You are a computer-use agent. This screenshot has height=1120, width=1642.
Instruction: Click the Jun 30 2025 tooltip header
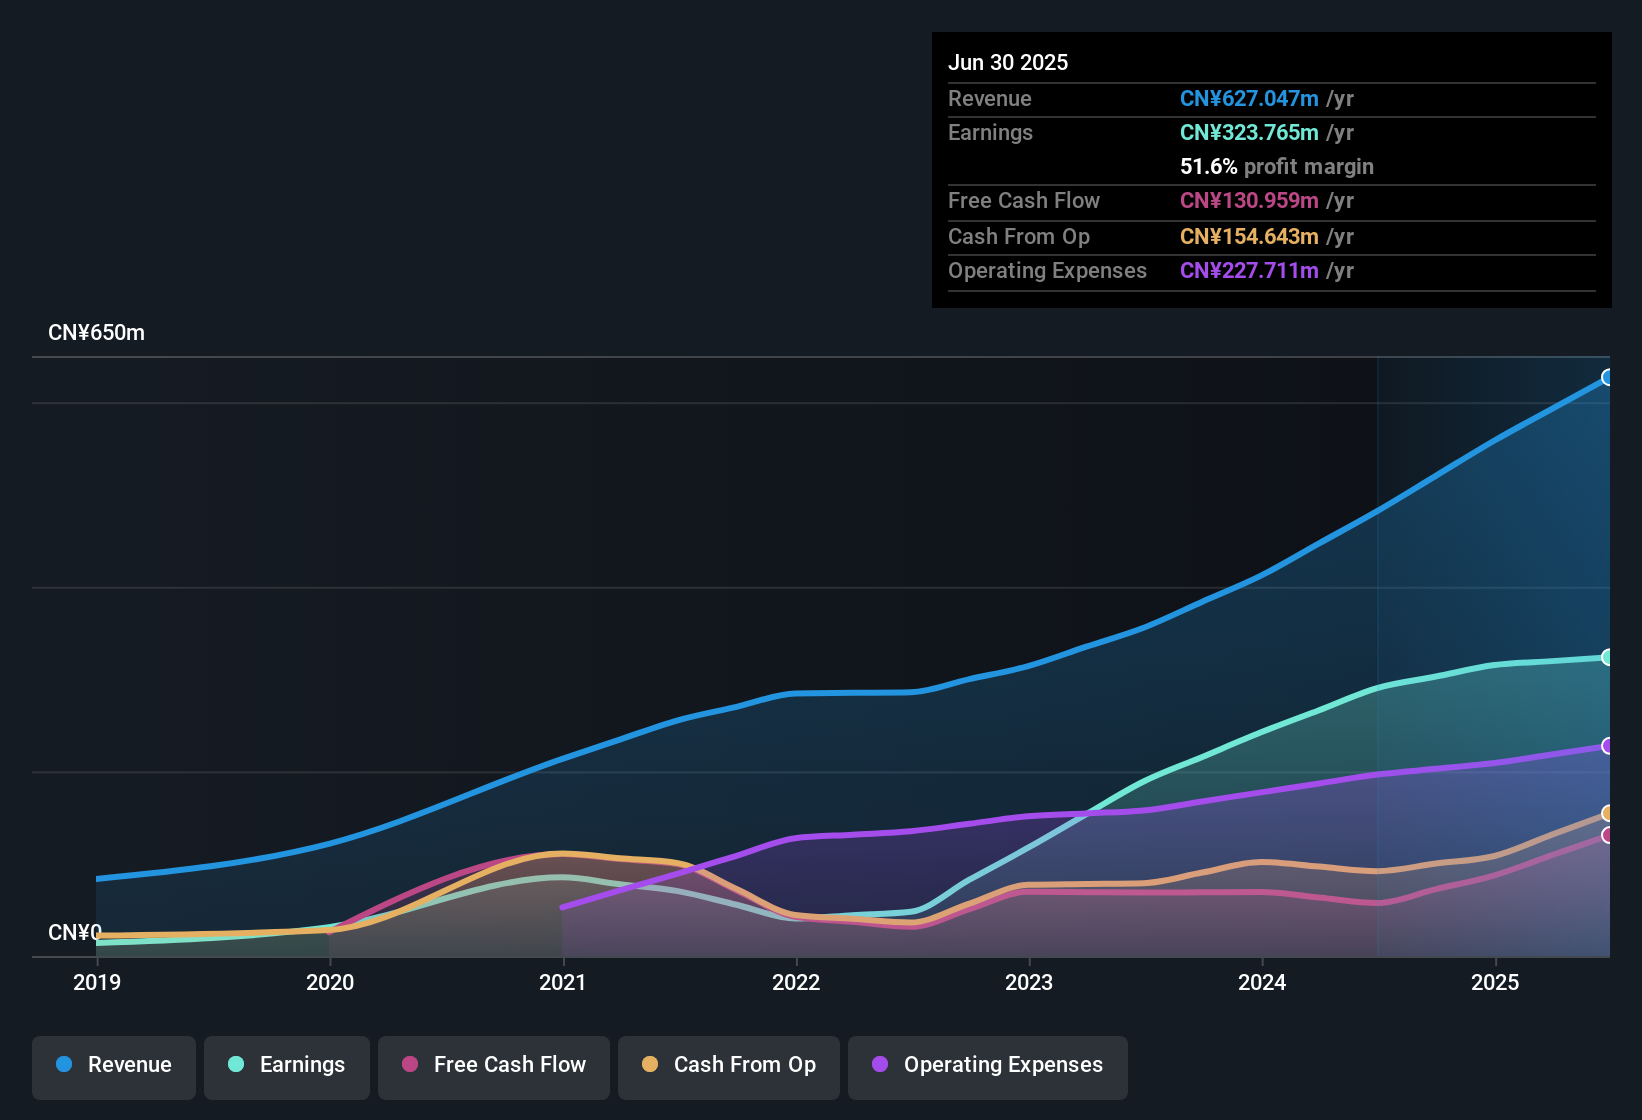(1008, 62)
